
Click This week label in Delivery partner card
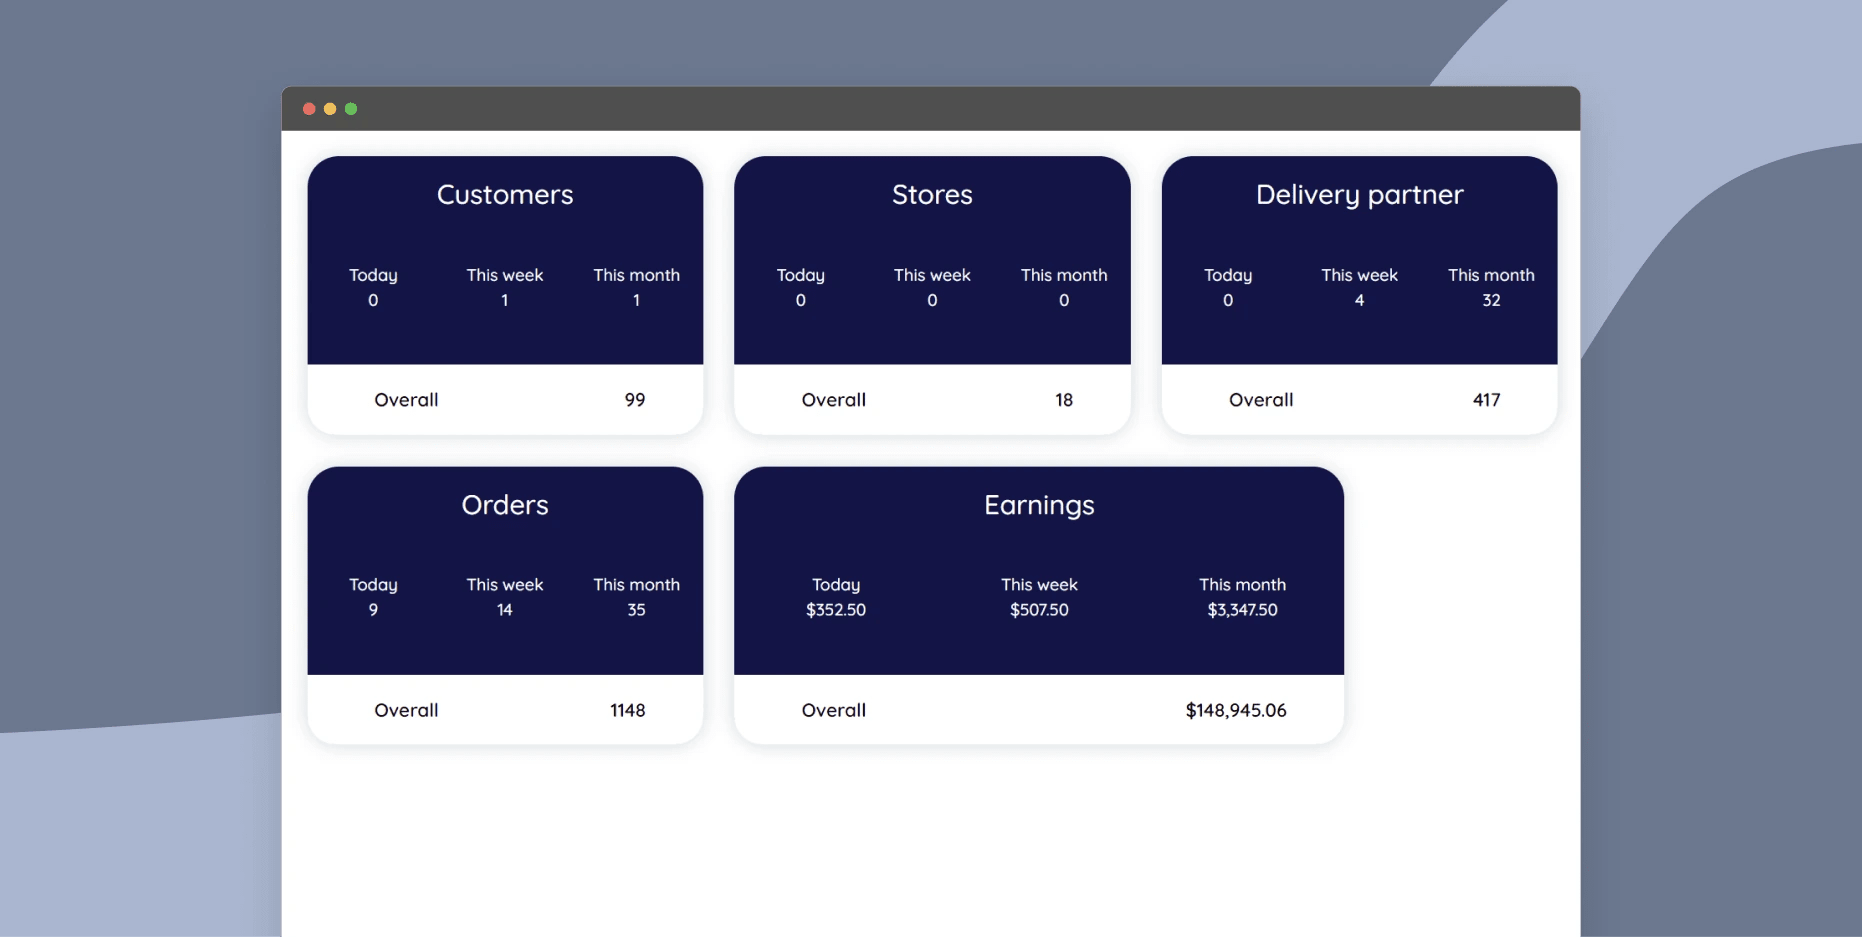(x=1359, y=275)
